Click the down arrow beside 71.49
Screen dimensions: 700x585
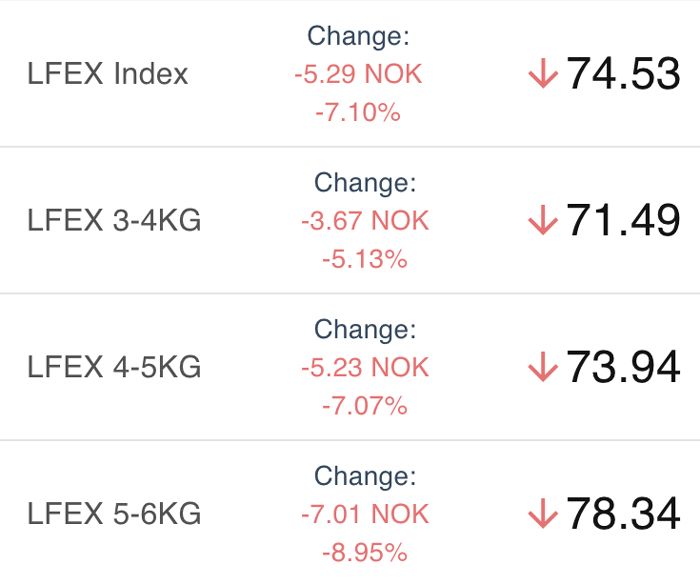pos(543,220)
